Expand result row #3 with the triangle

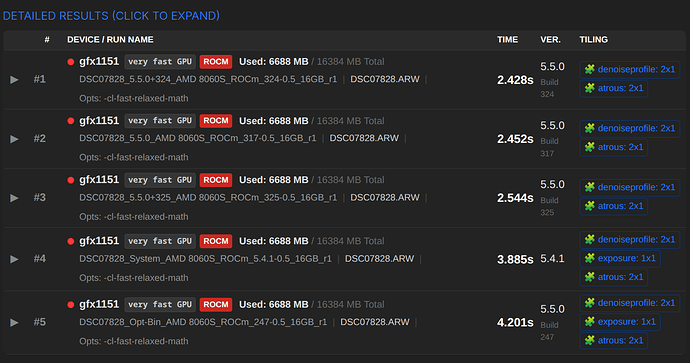pos(14,198)
